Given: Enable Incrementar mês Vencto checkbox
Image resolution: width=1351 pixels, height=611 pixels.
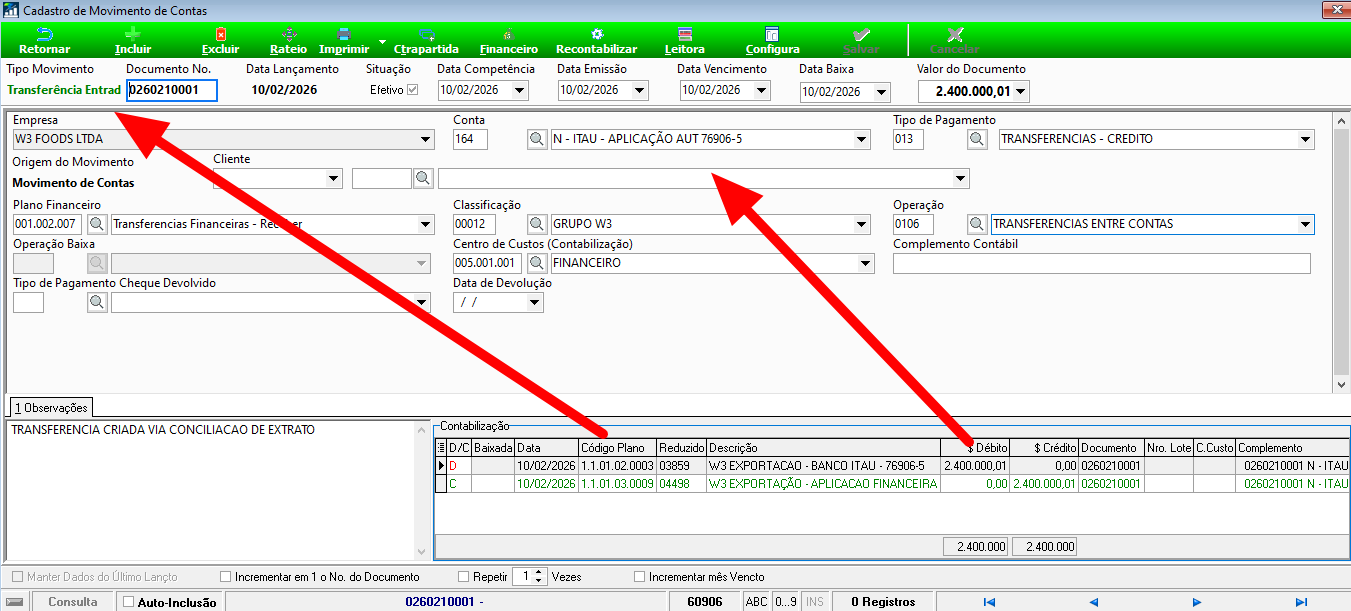Looking at the screenshot, I should pos(640,577).
